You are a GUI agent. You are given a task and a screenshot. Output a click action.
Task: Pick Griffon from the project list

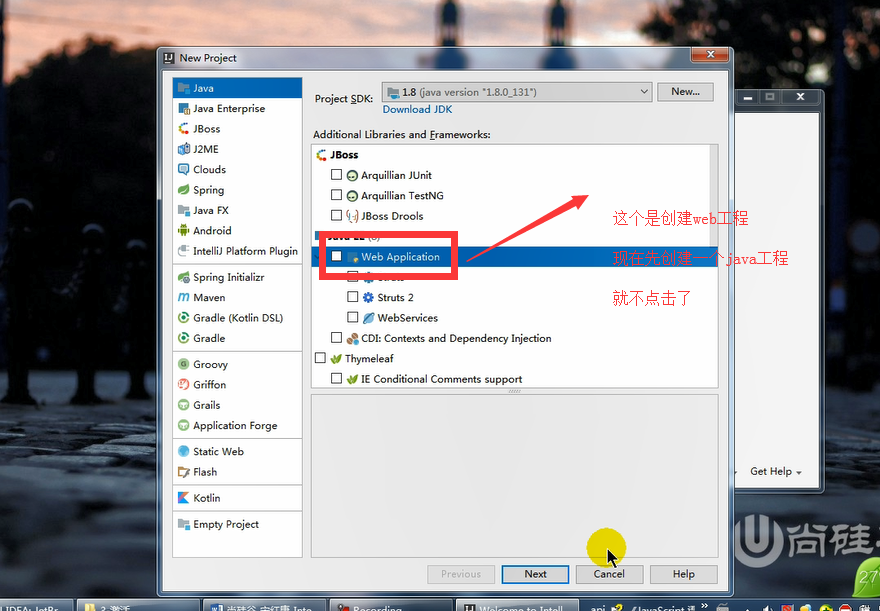(237, 385)
